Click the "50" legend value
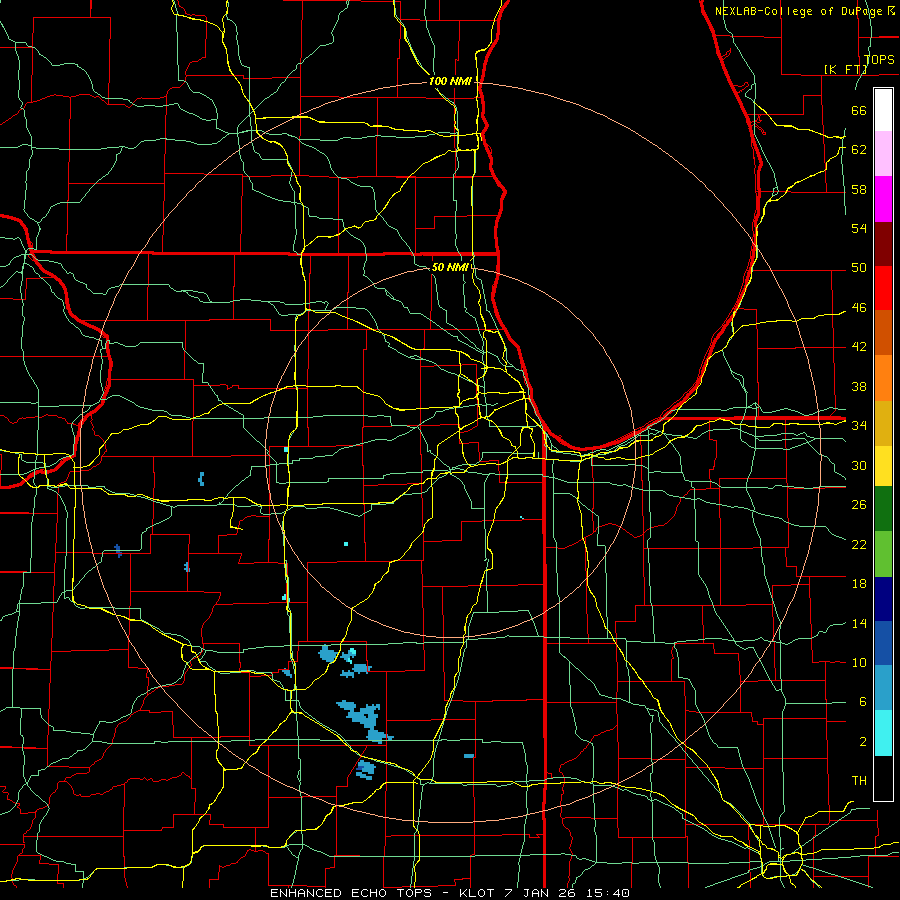 tap(859, 268)
